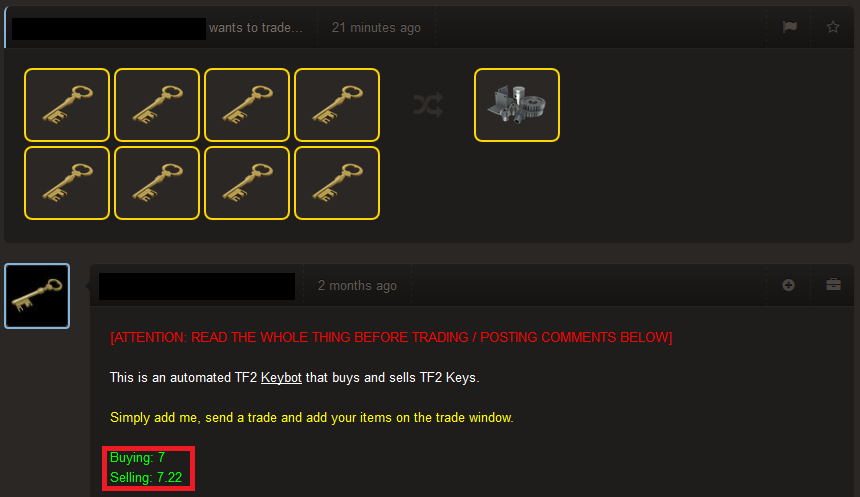Select the third key in the top row
The image size is (860, 497).
[x=247, y=105]
